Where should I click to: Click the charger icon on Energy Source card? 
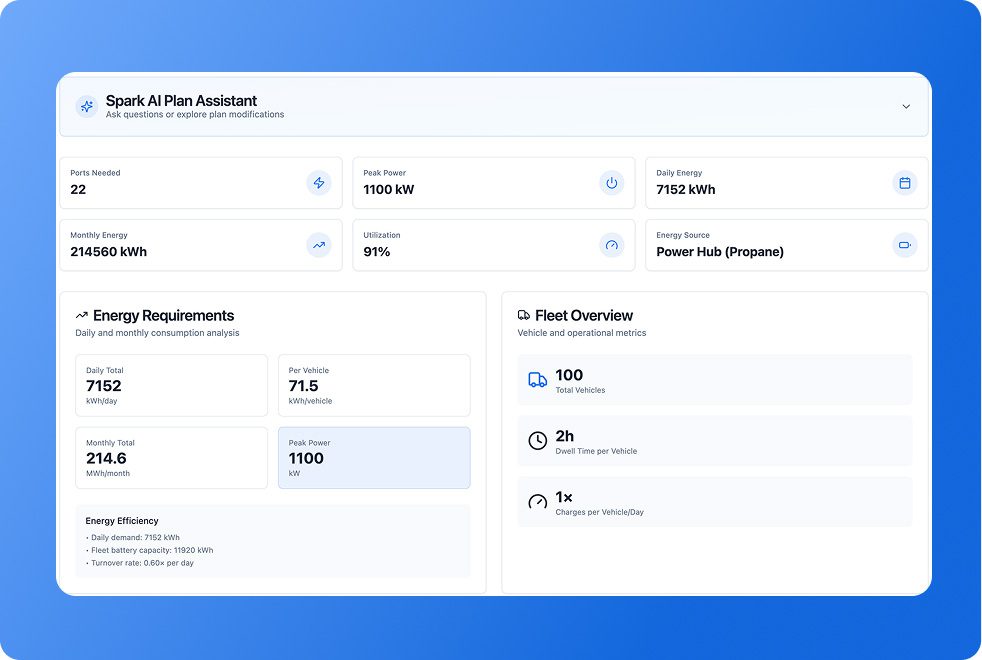pyautogui.click(x=904, y=245)
